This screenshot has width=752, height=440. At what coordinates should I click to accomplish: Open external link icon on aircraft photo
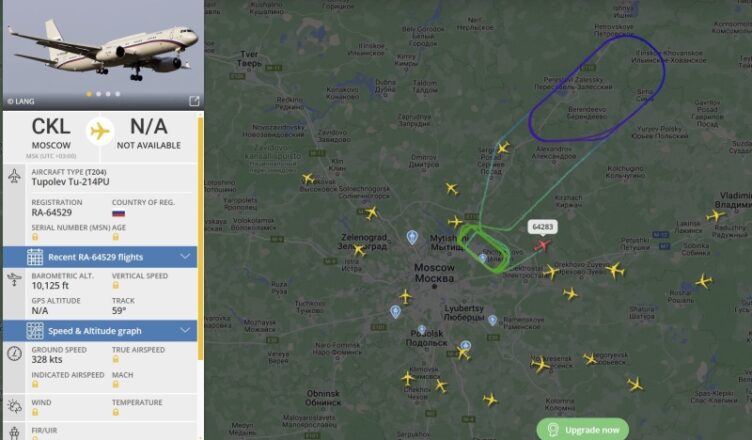194,101
